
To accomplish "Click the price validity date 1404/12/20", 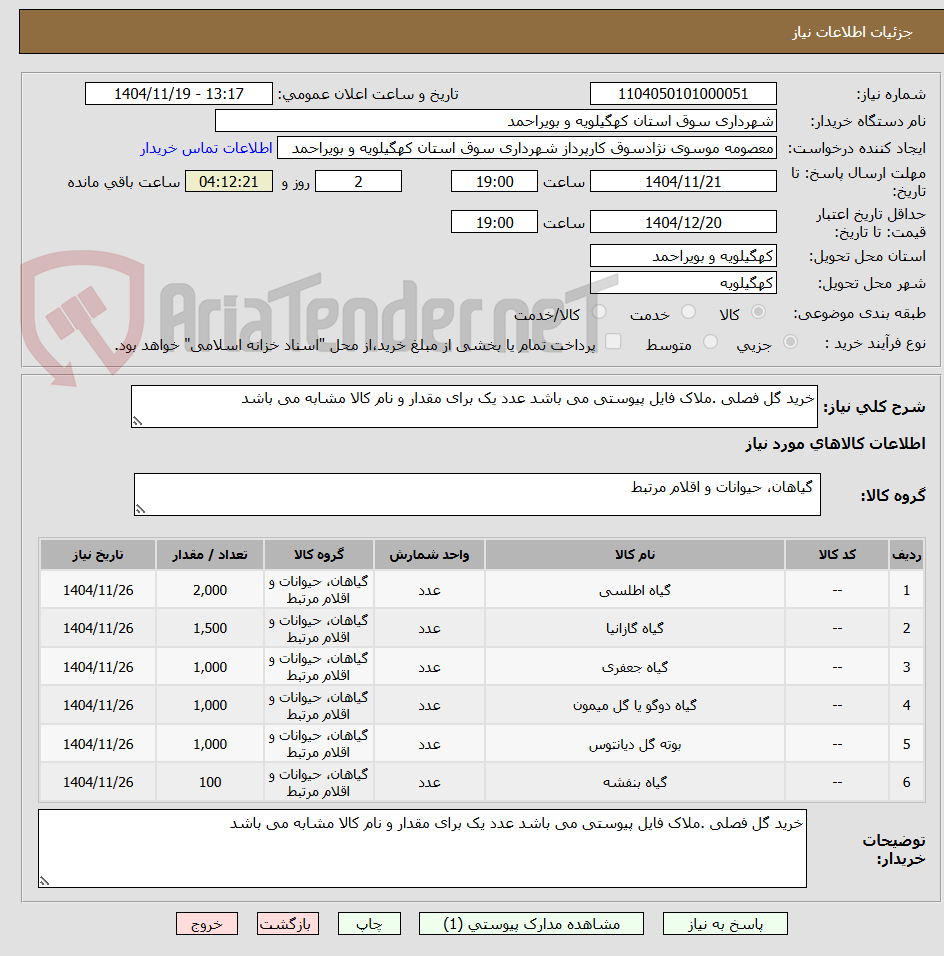I will (x=683, y=223).
